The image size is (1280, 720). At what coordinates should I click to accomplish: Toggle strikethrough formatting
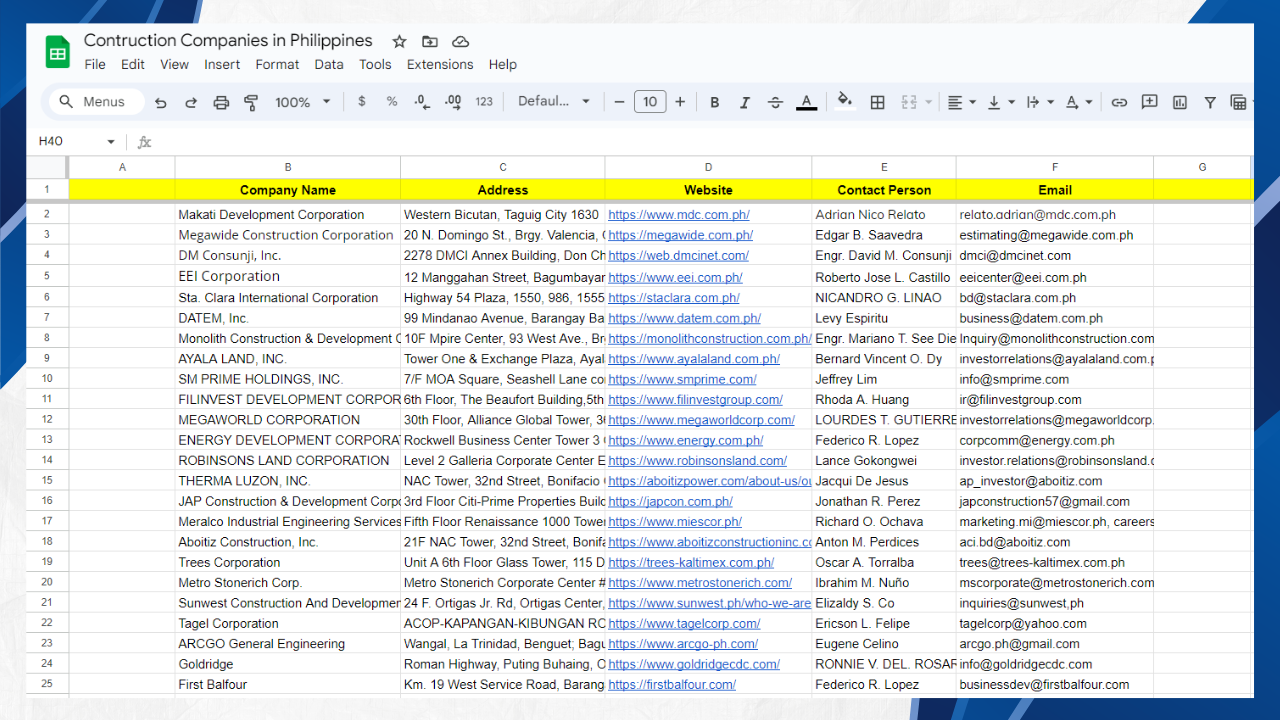point(775,102)
